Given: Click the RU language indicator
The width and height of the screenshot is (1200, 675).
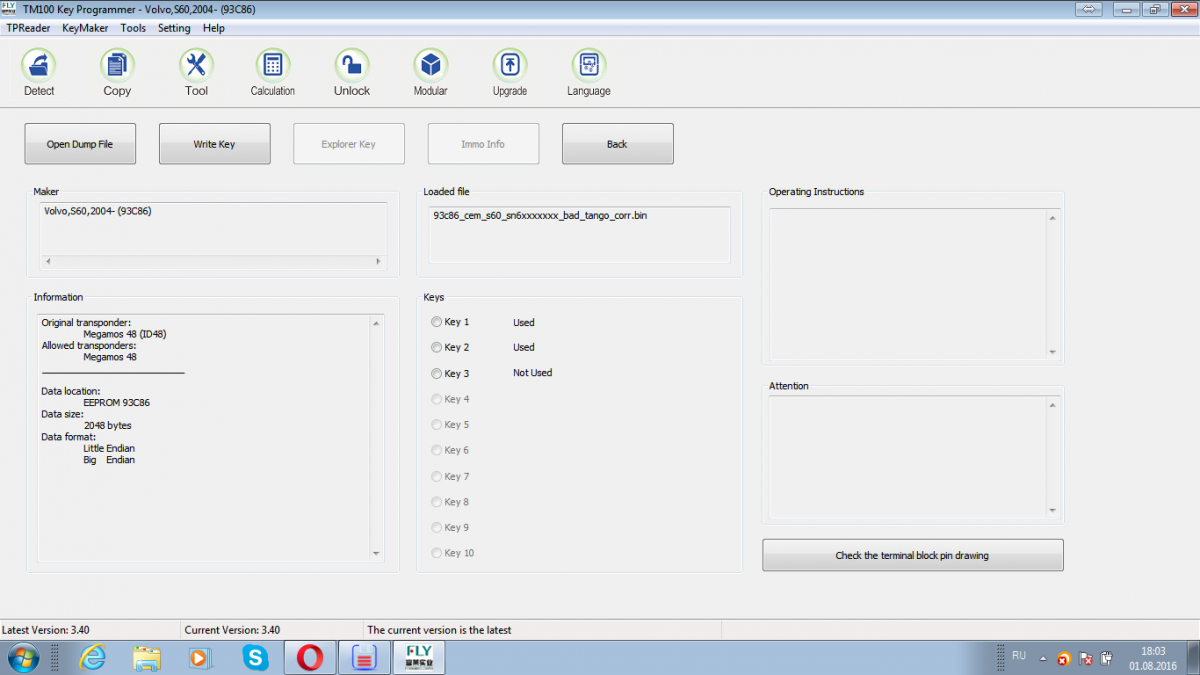Looking at the screenshot, I should pos(1019,656).
